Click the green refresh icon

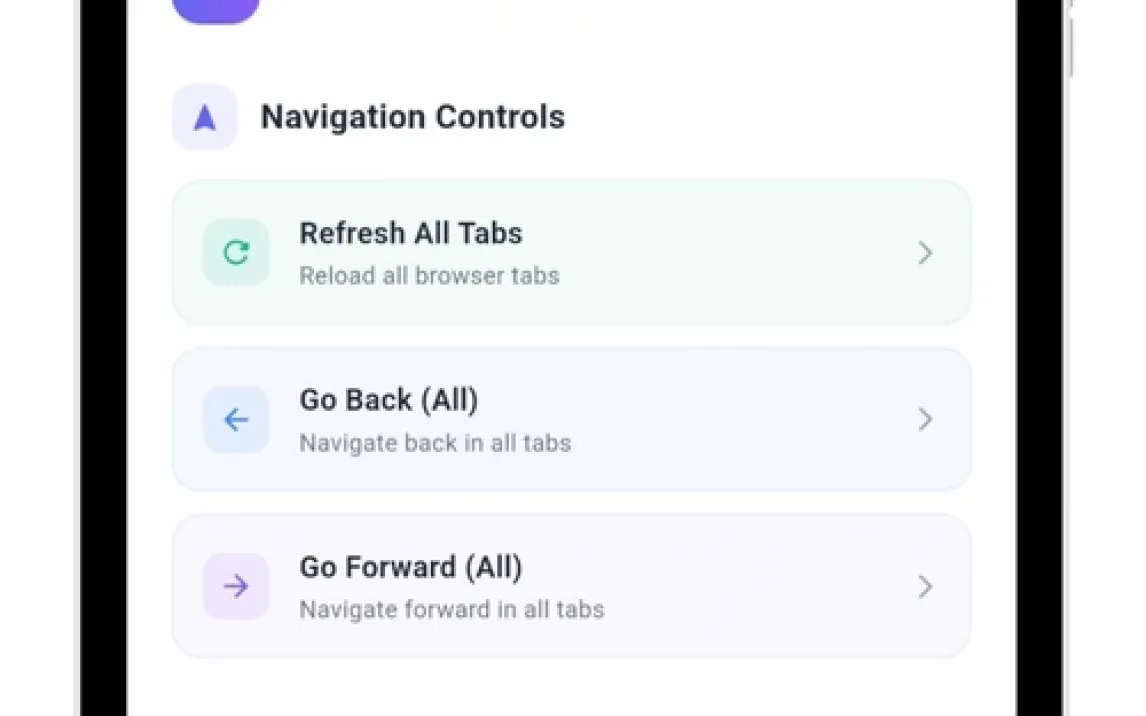pos(236,253)
